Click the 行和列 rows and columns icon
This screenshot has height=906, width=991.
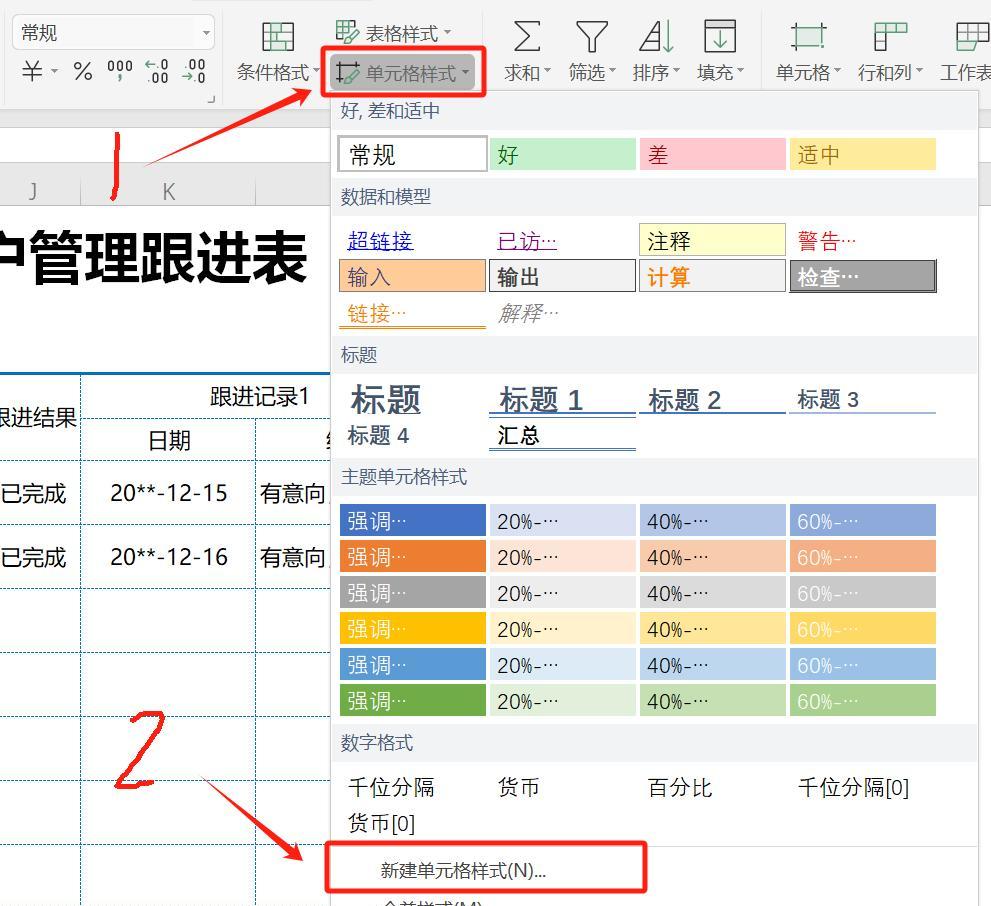point(890,36)
